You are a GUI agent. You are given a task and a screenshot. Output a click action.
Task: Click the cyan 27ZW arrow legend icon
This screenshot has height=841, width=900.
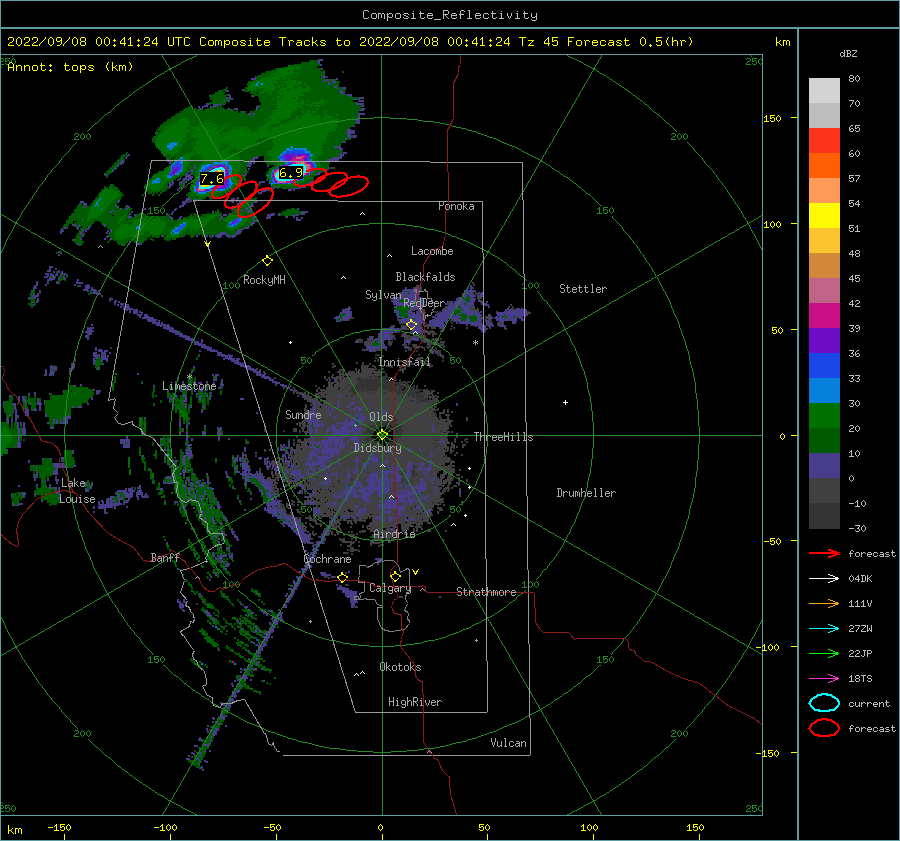point(824,629)
